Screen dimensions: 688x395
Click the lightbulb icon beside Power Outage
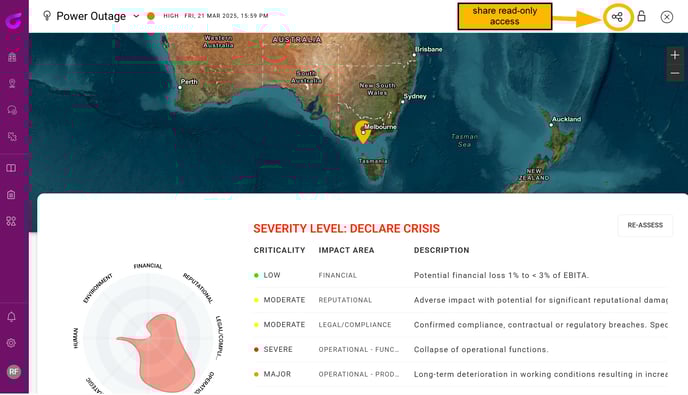(x=47, y=16)
